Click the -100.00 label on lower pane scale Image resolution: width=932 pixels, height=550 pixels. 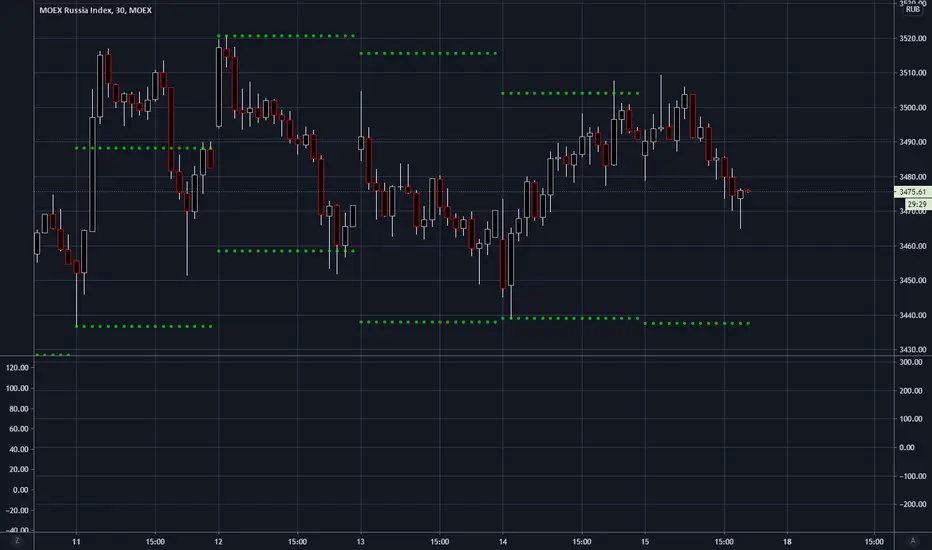click(x=912, y=476)
